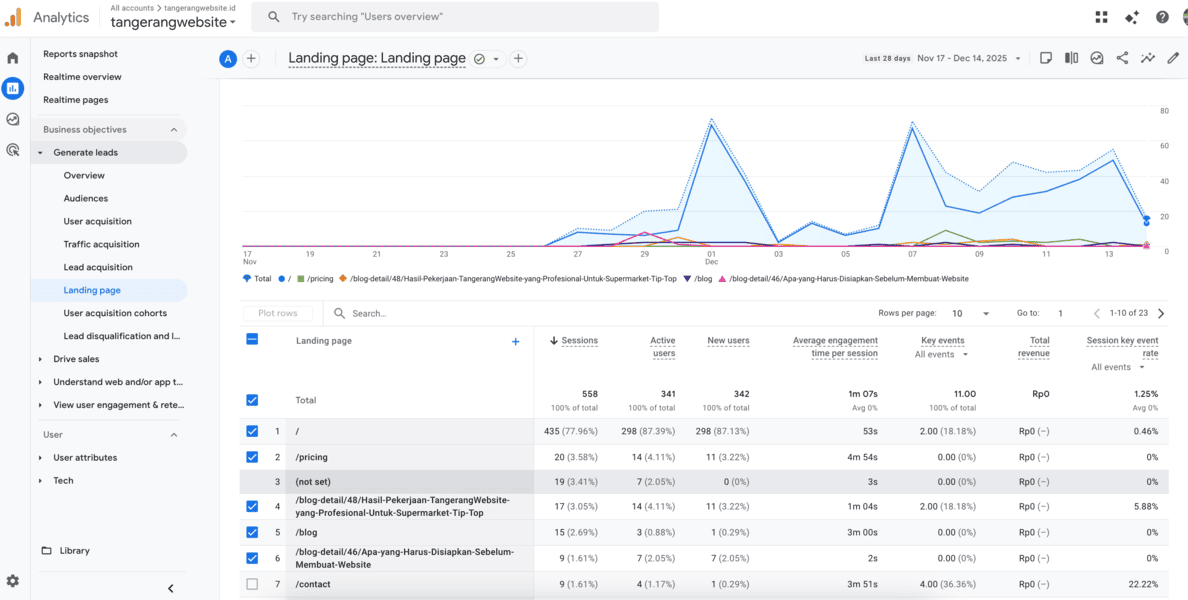The image size is (1188, 600).
Task: Open the Help question mark icon
Action: tap(1162, 17)
